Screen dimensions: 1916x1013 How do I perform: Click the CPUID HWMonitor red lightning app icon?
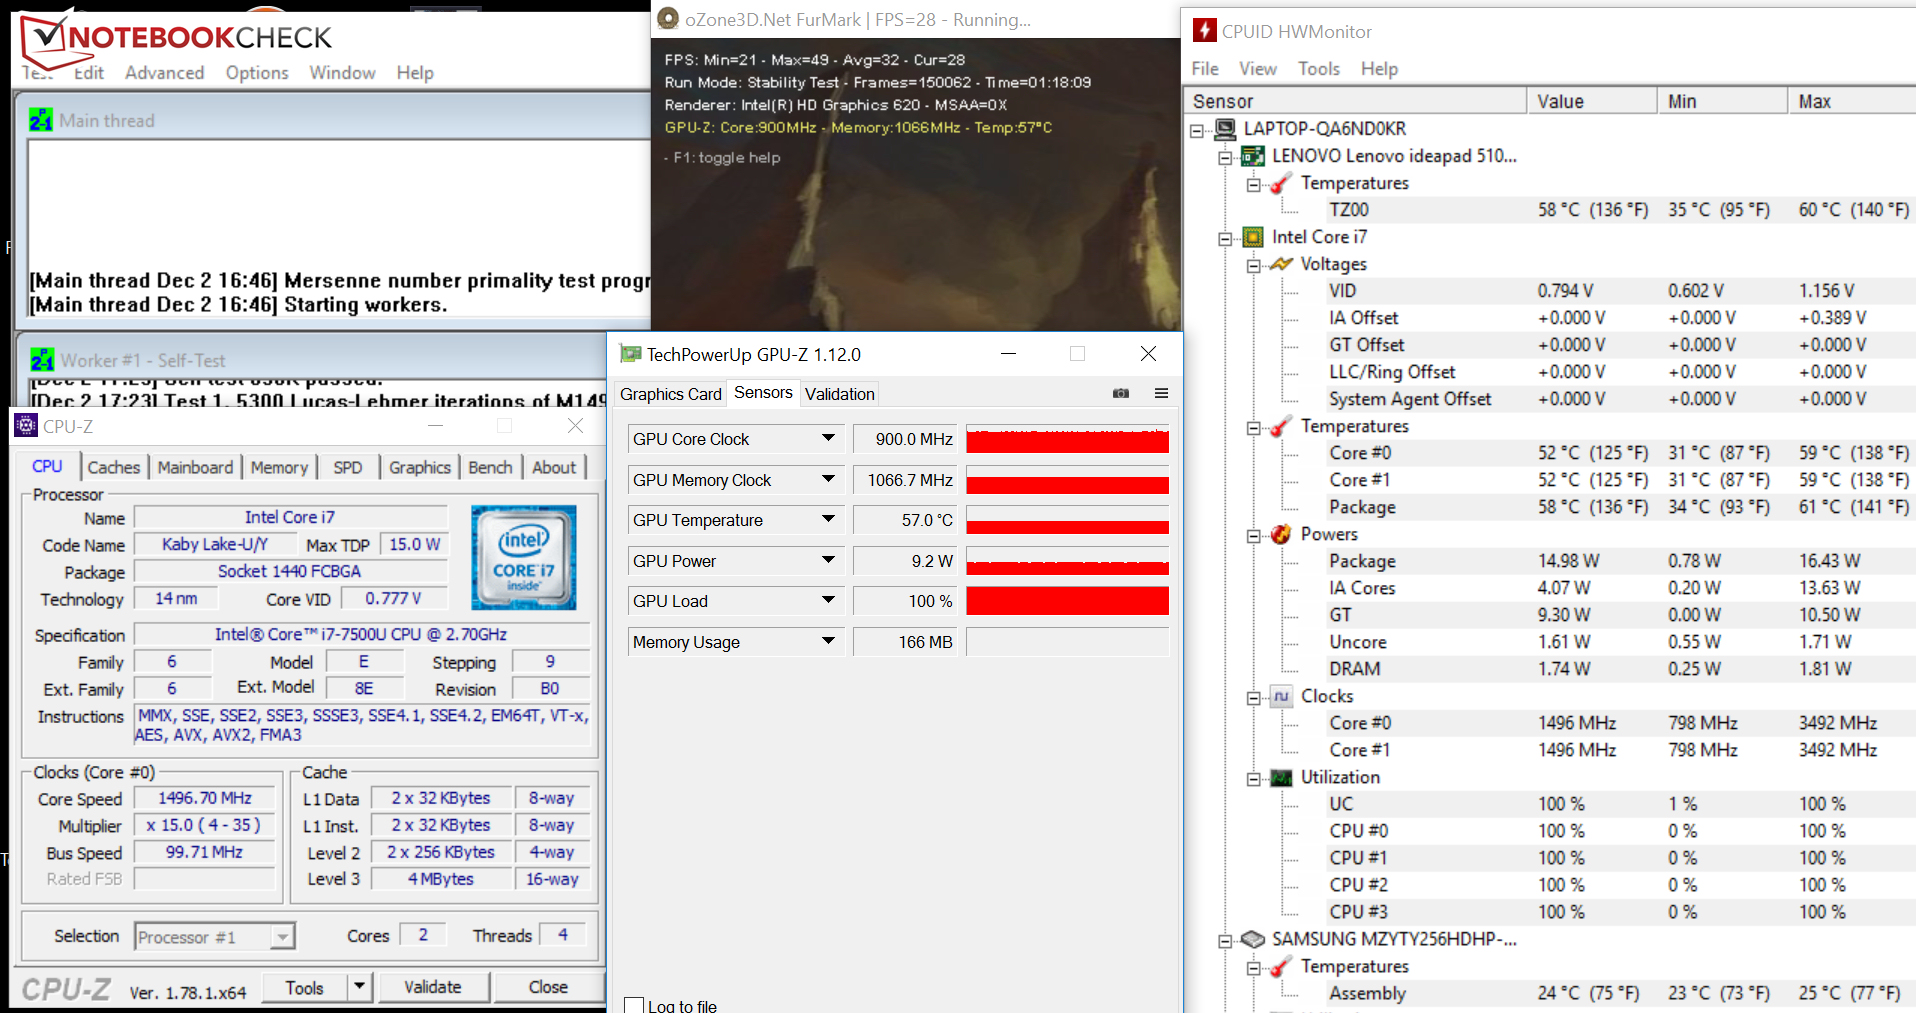(1205, 30)
